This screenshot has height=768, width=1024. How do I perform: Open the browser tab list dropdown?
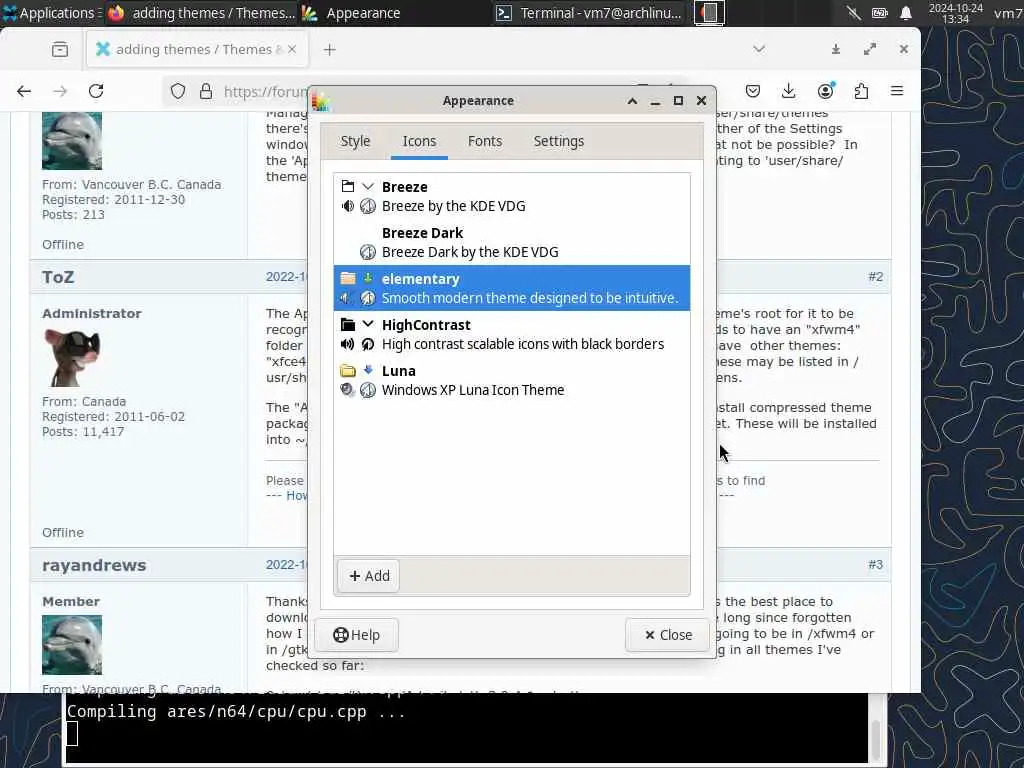point(759,49)
